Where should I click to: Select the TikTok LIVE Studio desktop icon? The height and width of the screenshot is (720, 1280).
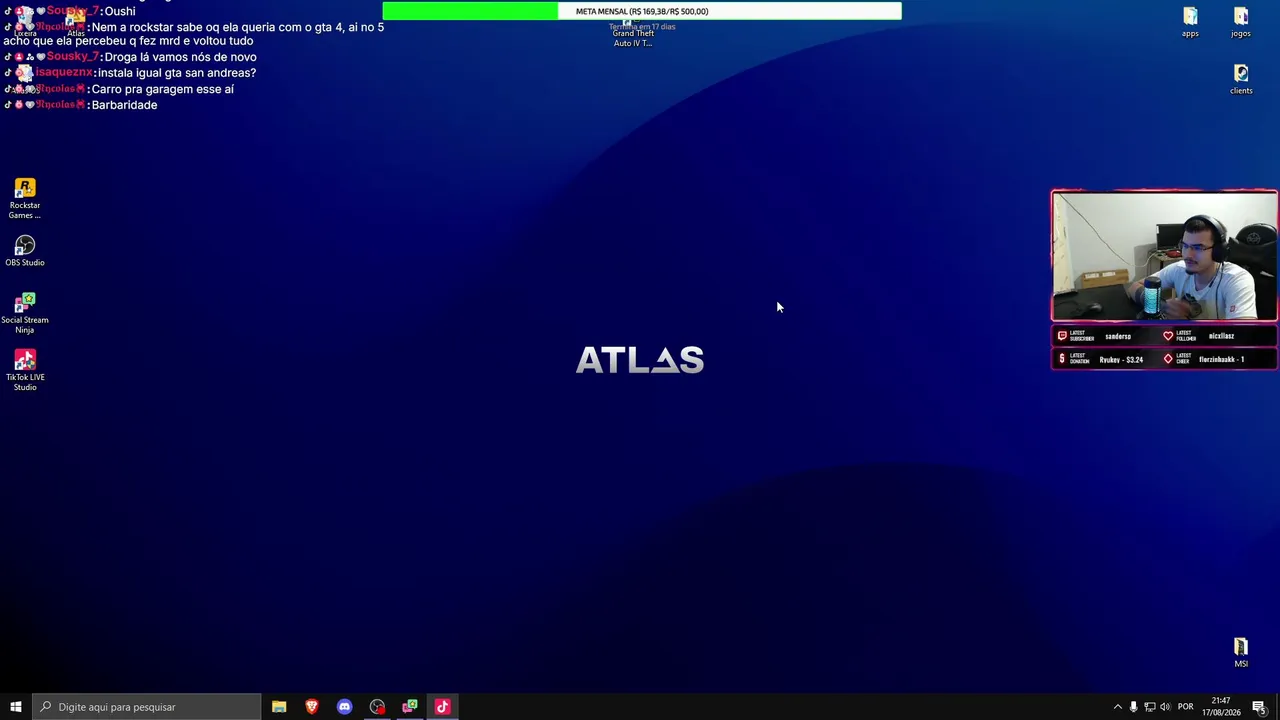[25, 370]
